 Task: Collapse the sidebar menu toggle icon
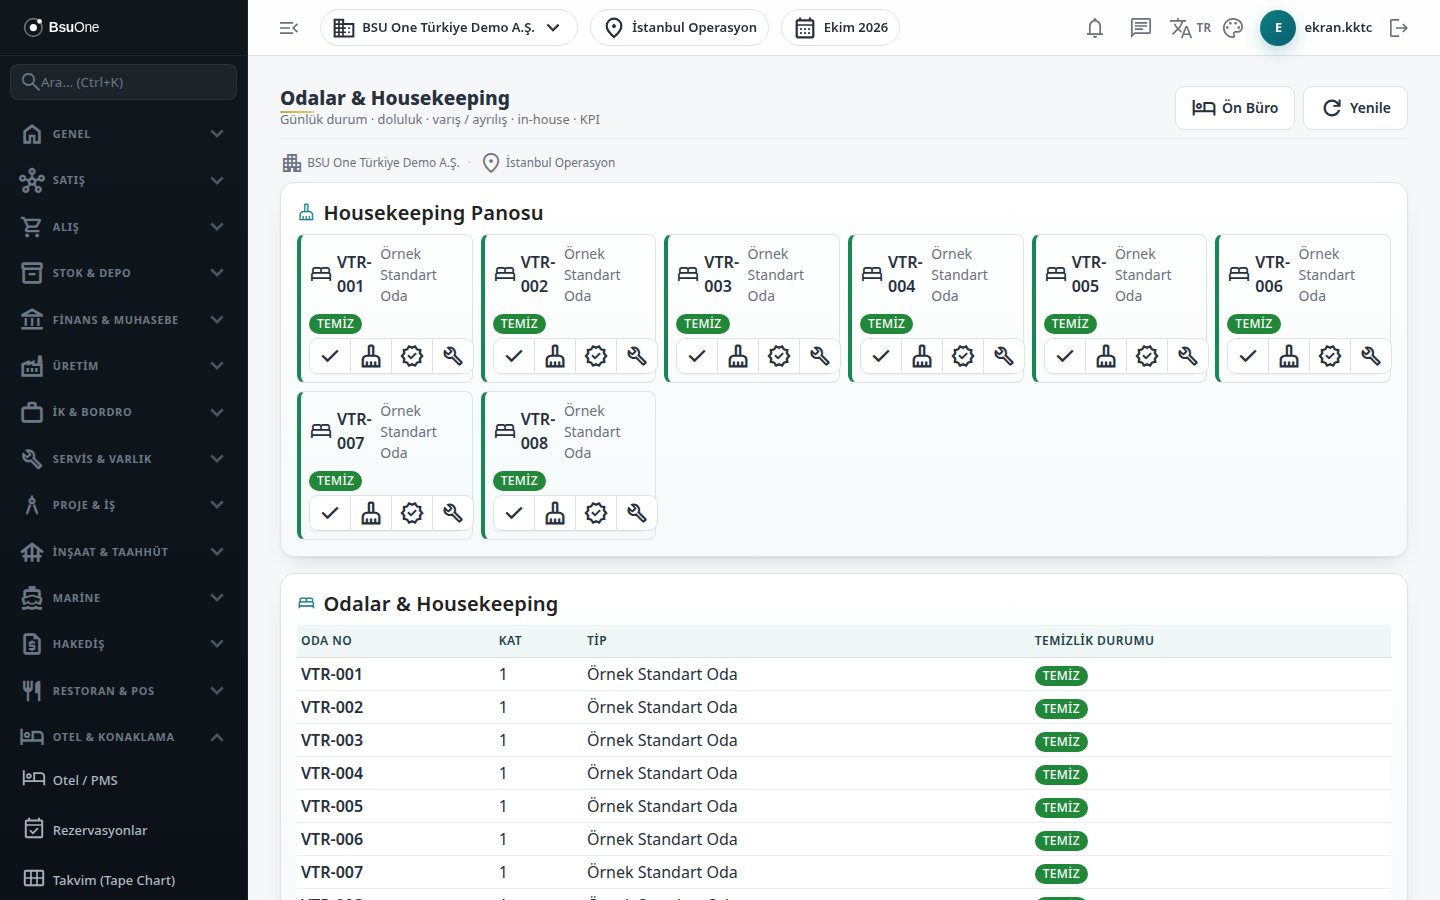tap(289, 28)
